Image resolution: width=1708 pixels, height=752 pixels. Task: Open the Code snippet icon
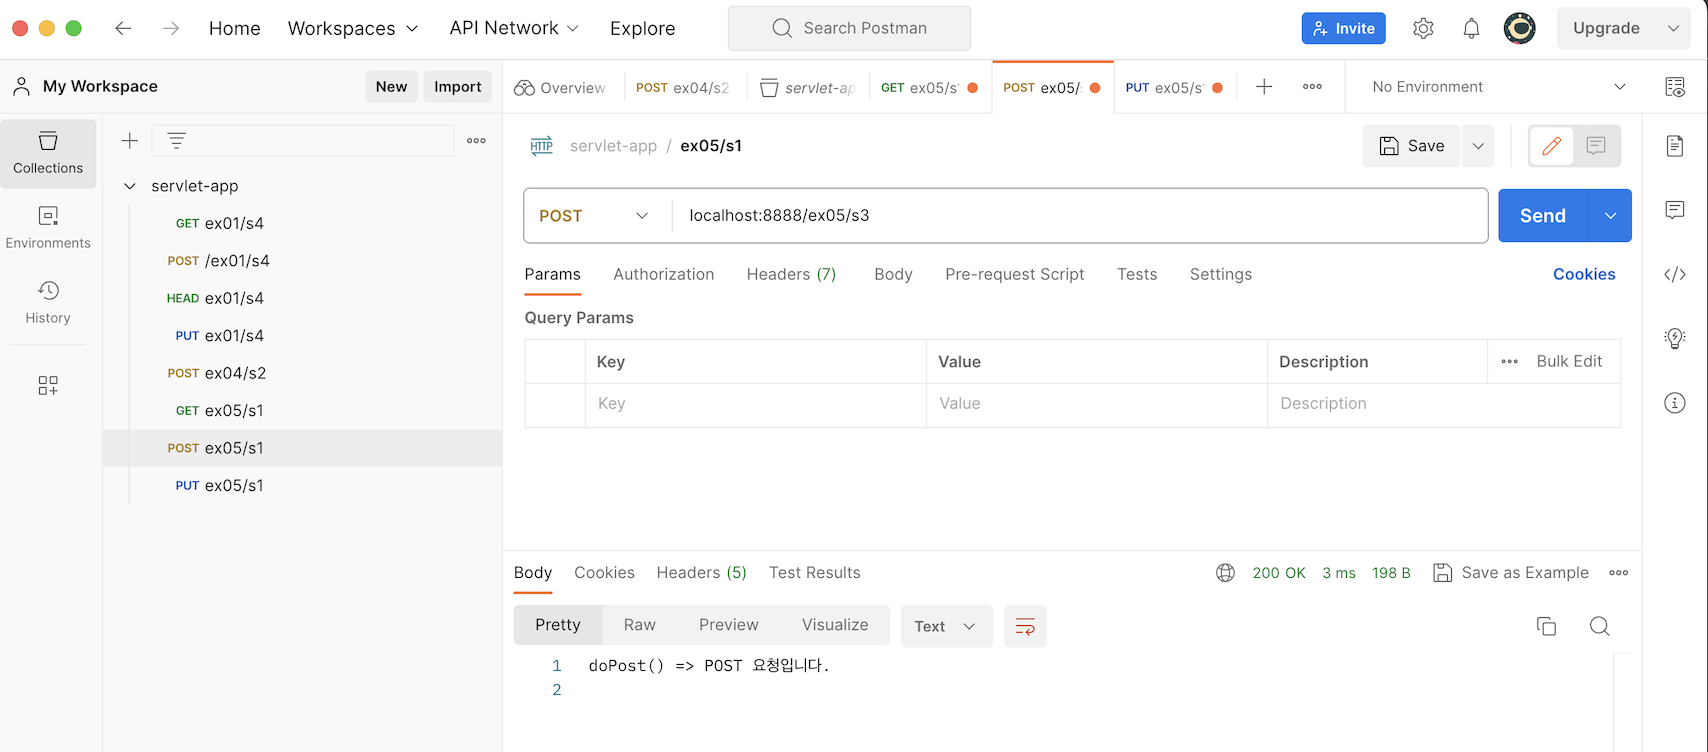click(1675, 274)
